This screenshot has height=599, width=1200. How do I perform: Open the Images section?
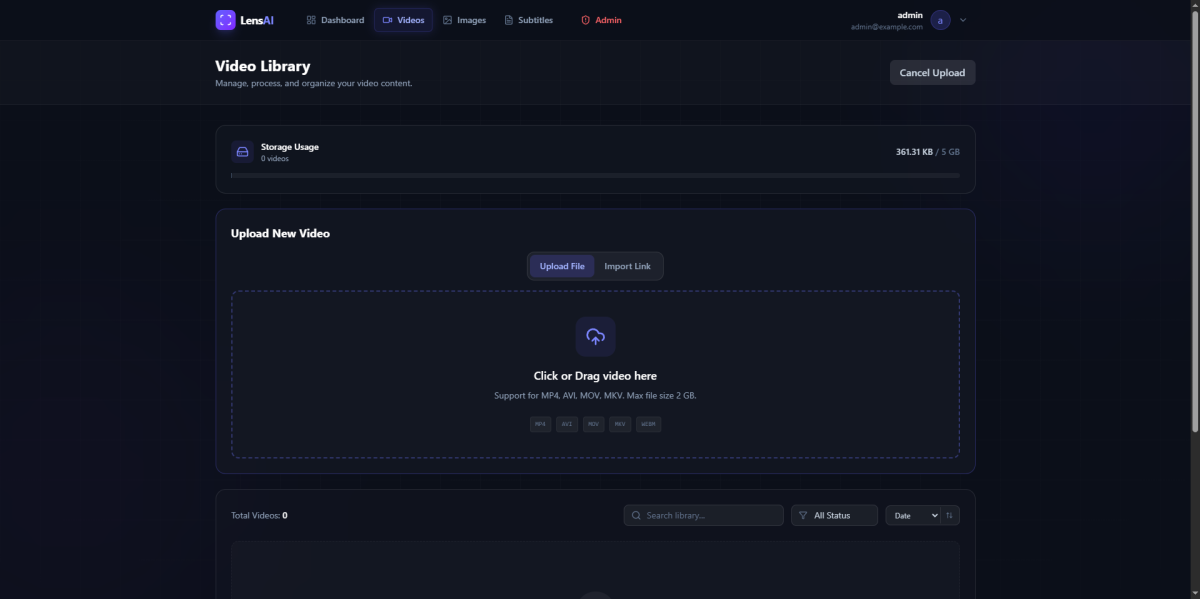(464, 20)
